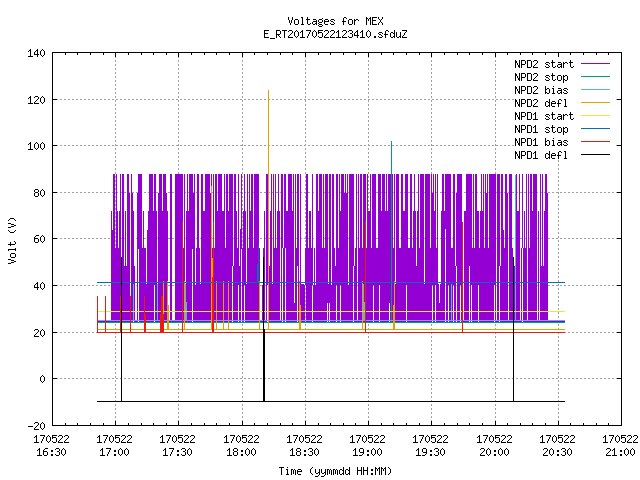The width and height of the screenshot is (640, 480).
Task: Click the x-axis tick label 21:00
Action: 620,453
